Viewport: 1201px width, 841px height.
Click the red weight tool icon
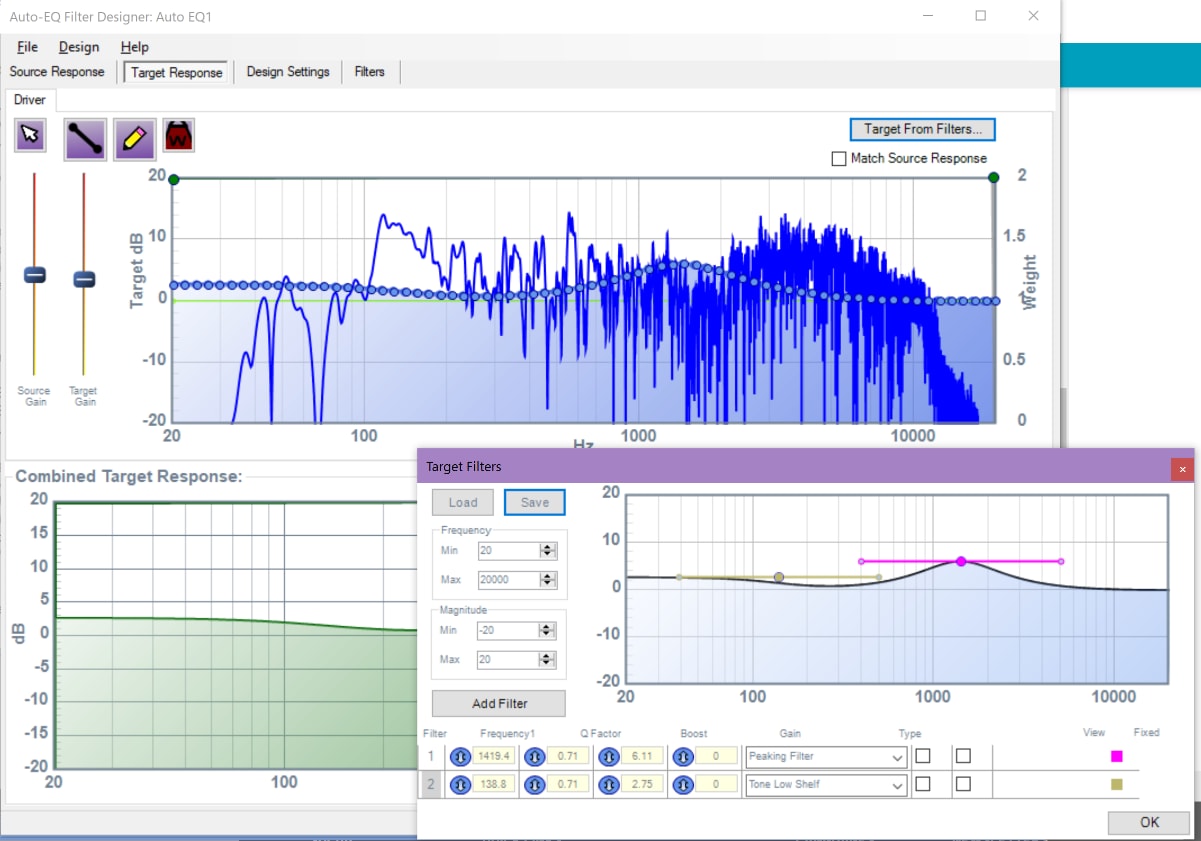[179, 135]
